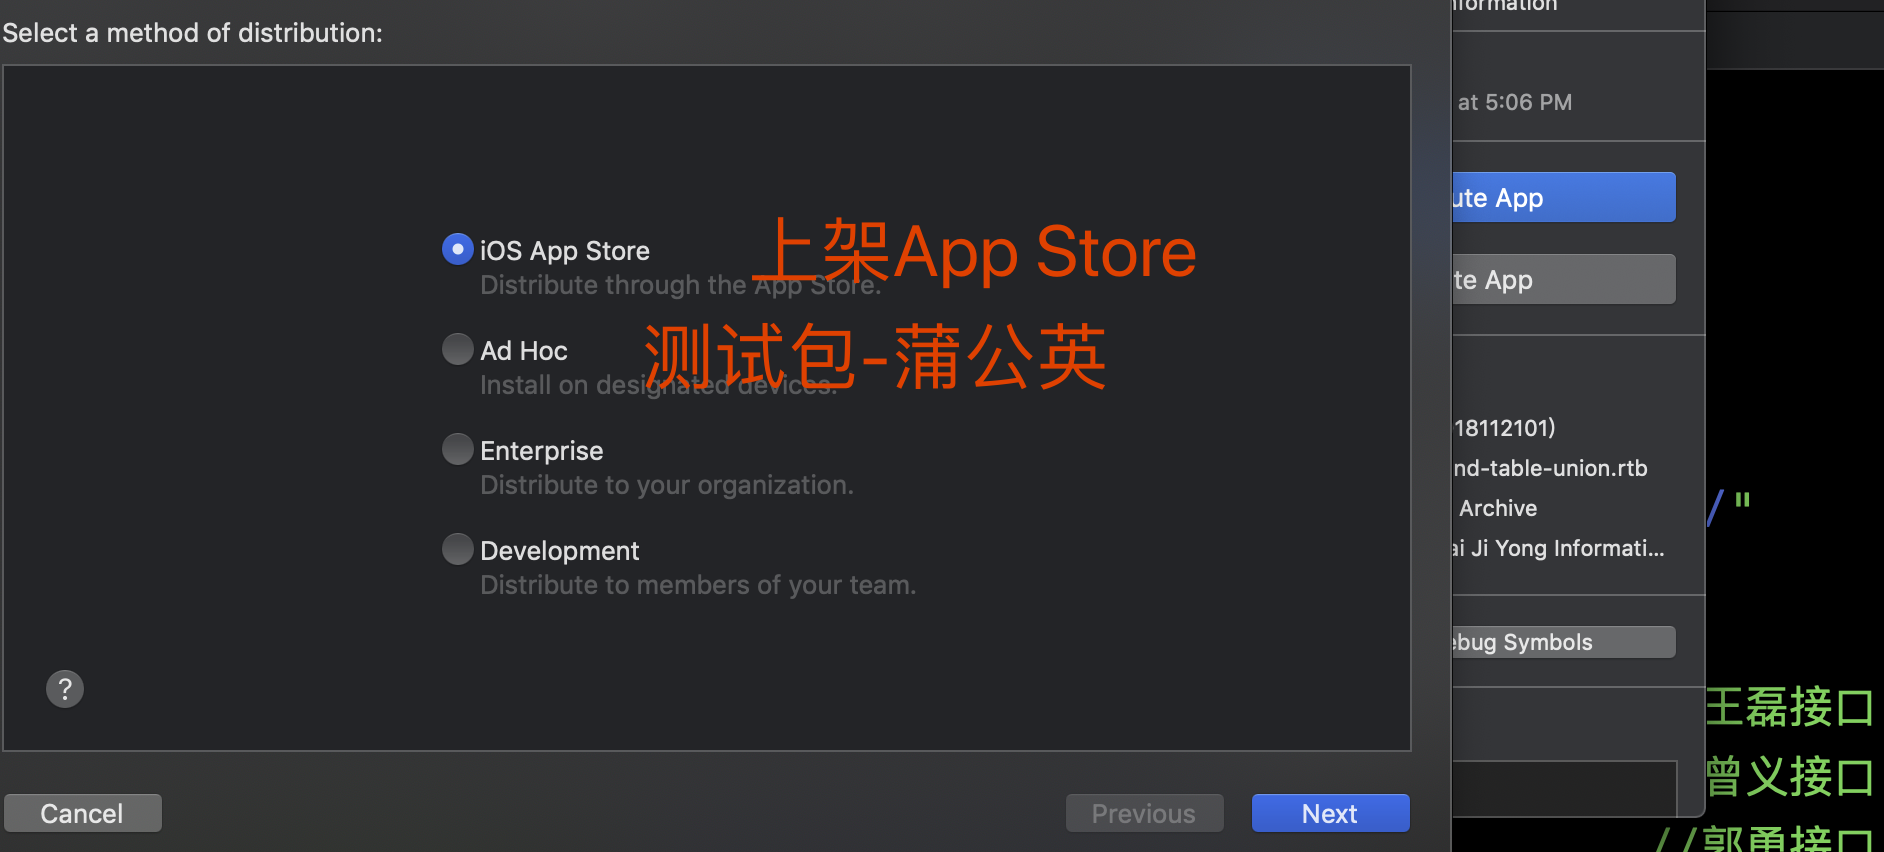Click 'Distribute to your organization.' description
Screen dimensions: 1884x852
coord(667,485)
